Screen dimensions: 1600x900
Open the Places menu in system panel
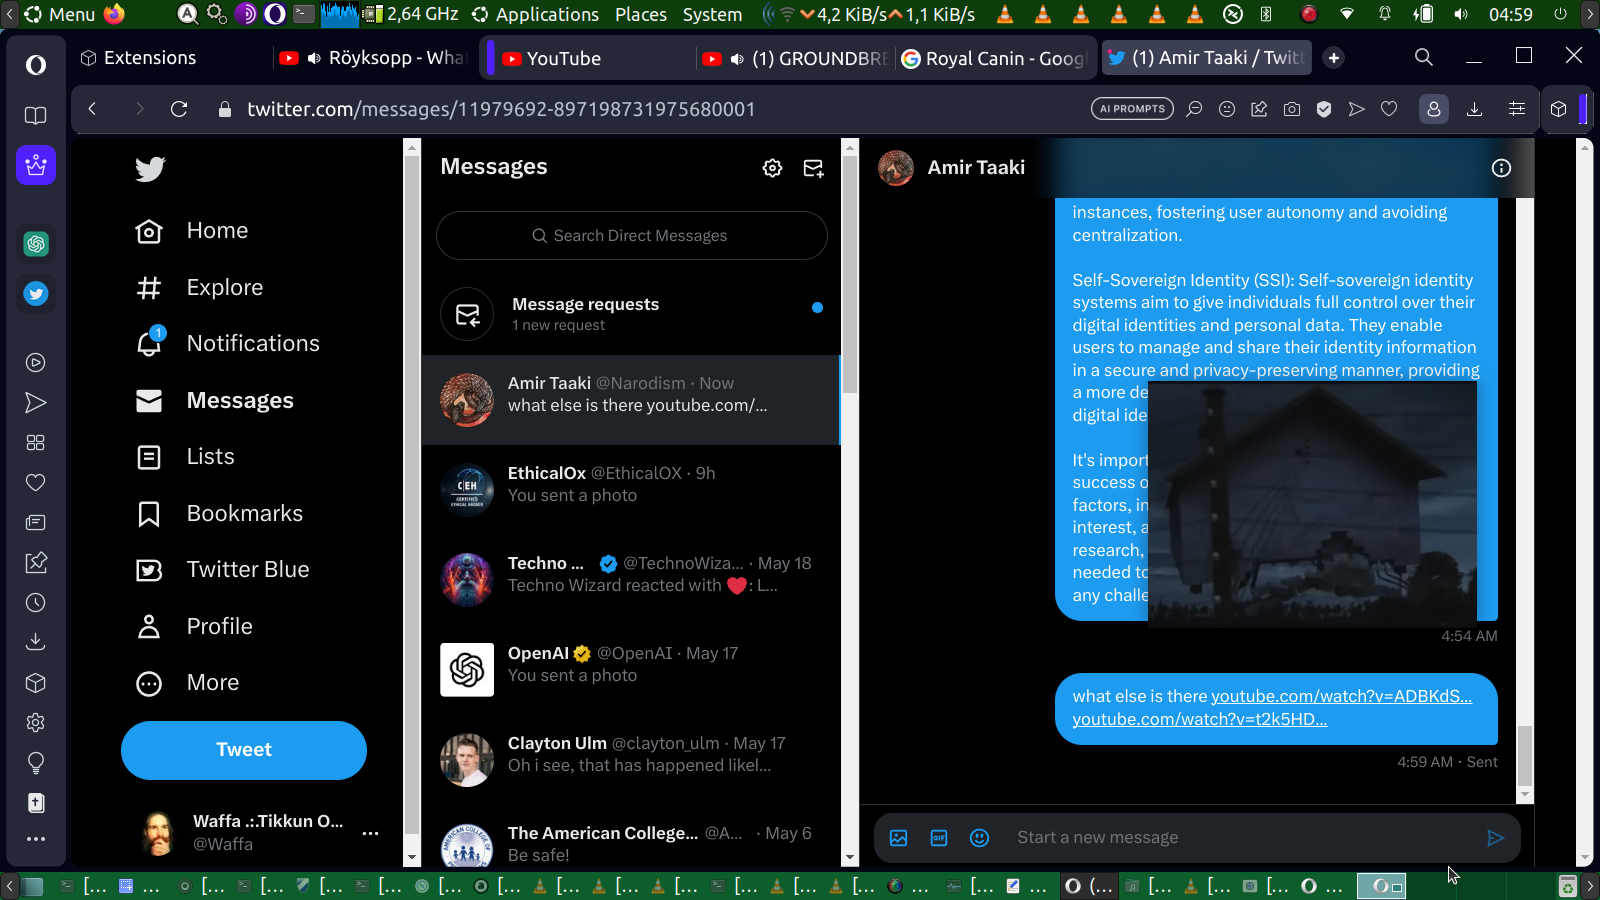(x=641, y=14)
